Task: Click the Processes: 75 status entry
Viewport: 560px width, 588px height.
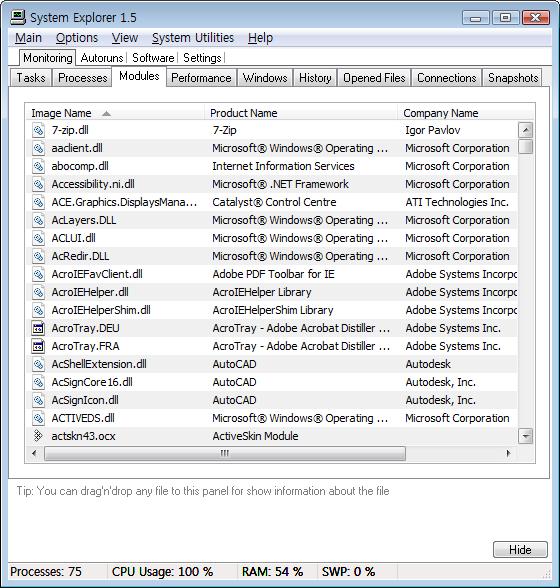Action: pos(46,572)
